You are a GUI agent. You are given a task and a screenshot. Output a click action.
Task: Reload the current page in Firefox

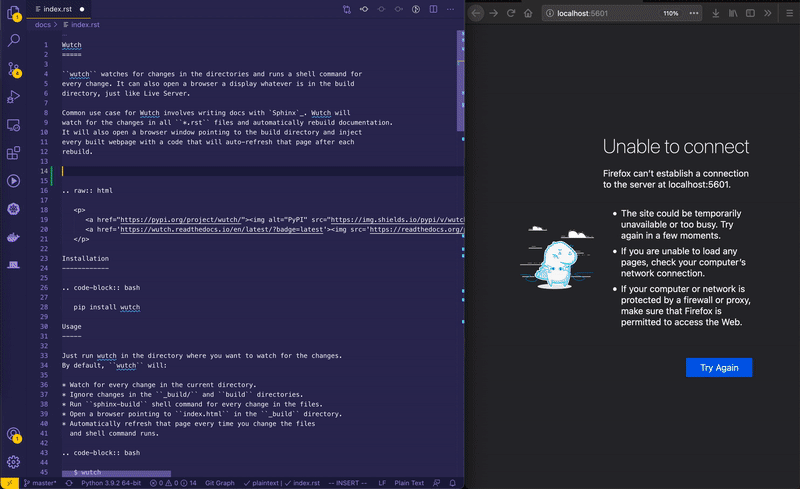click(x=511, y=13)
